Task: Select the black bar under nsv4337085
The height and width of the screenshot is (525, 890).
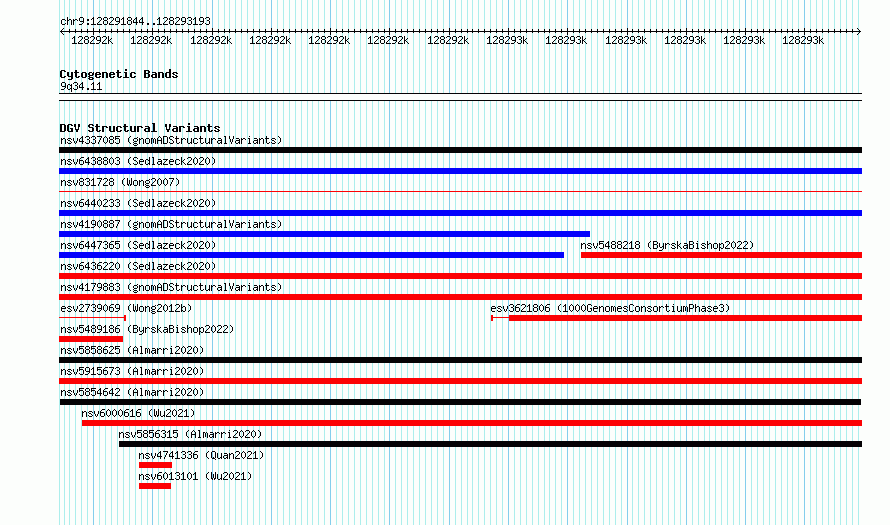Action: [x=460, y=150]
